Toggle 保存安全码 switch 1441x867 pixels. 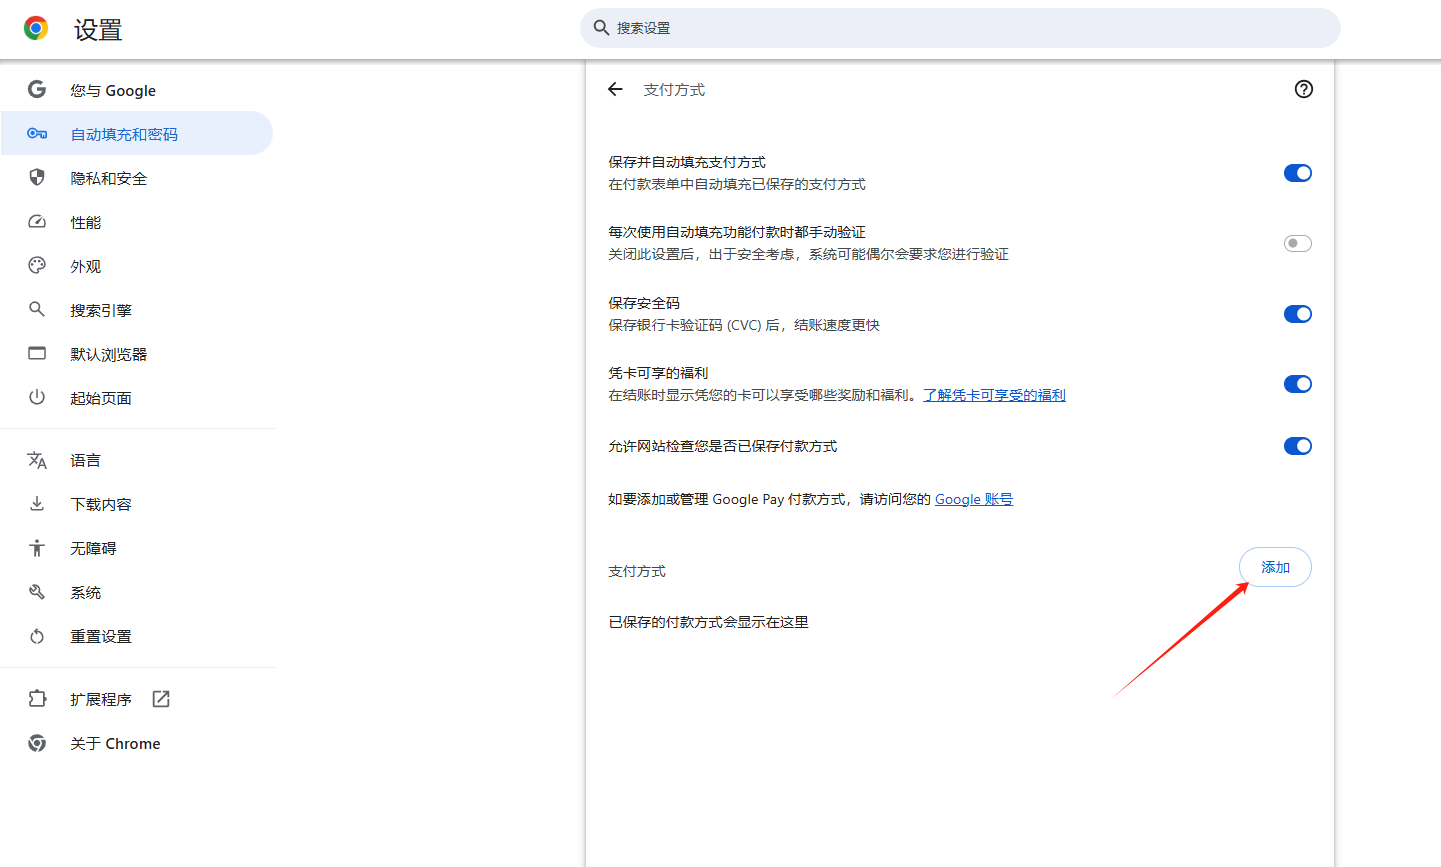coord(1298,314)
